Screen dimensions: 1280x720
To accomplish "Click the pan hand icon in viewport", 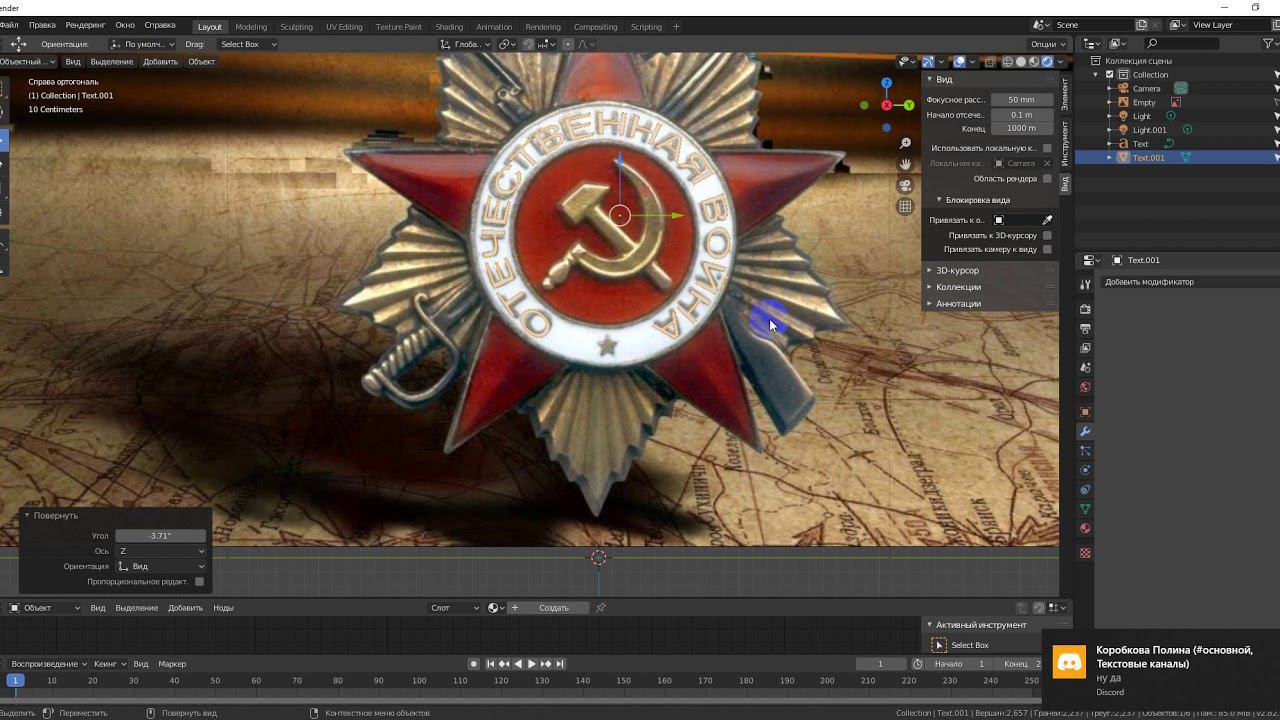I will coord(905,164).
